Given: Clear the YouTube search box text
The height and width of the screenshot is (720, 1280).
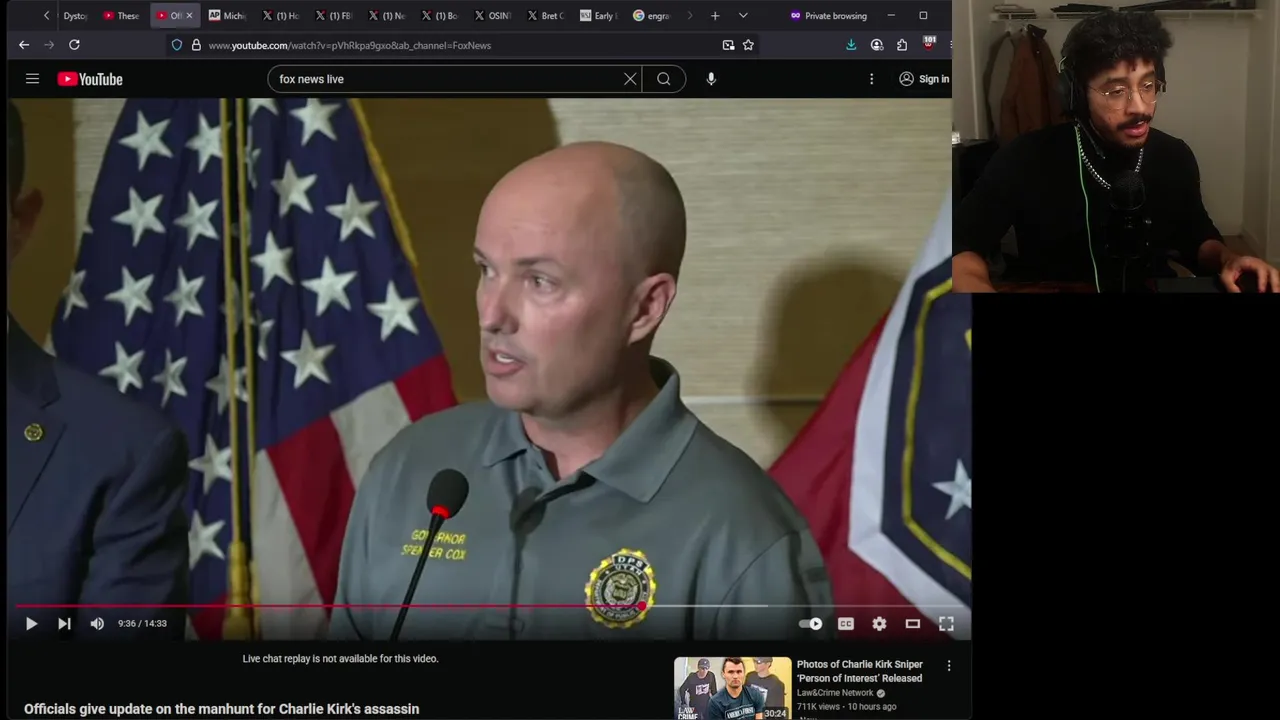Looking at the screenshot, I should click(630, 79).
